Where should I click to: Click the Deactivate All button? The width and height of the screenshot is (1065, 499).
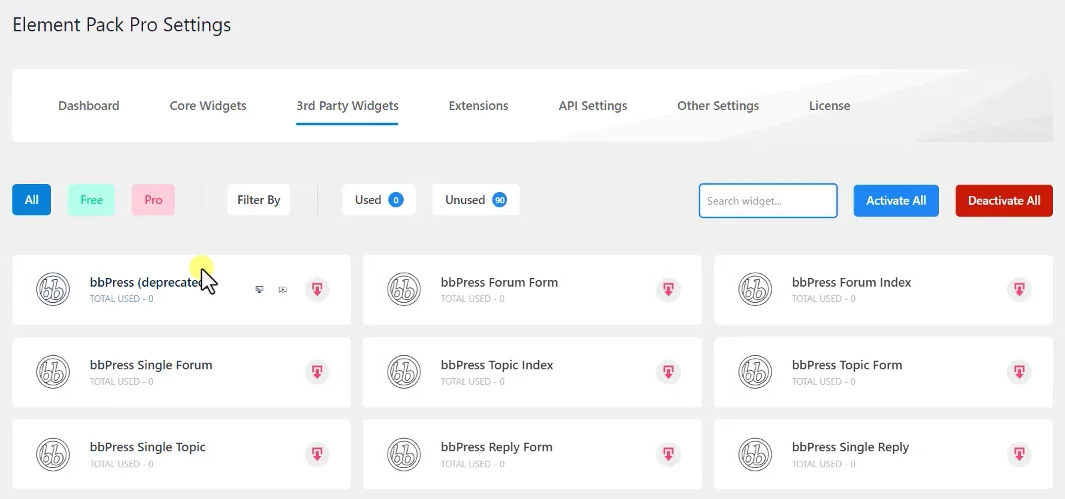click(1004, 201)
